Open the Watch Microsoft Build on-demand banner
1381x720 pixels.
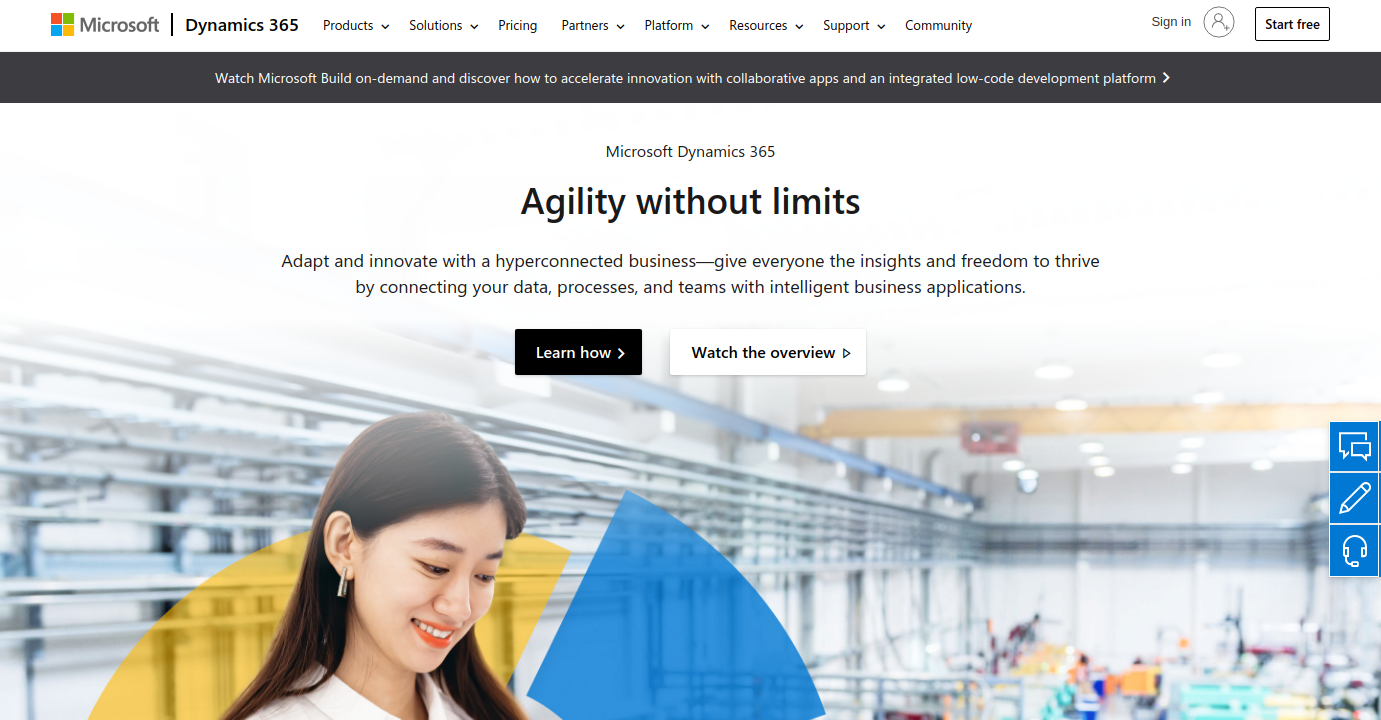(x=691, y=78)
